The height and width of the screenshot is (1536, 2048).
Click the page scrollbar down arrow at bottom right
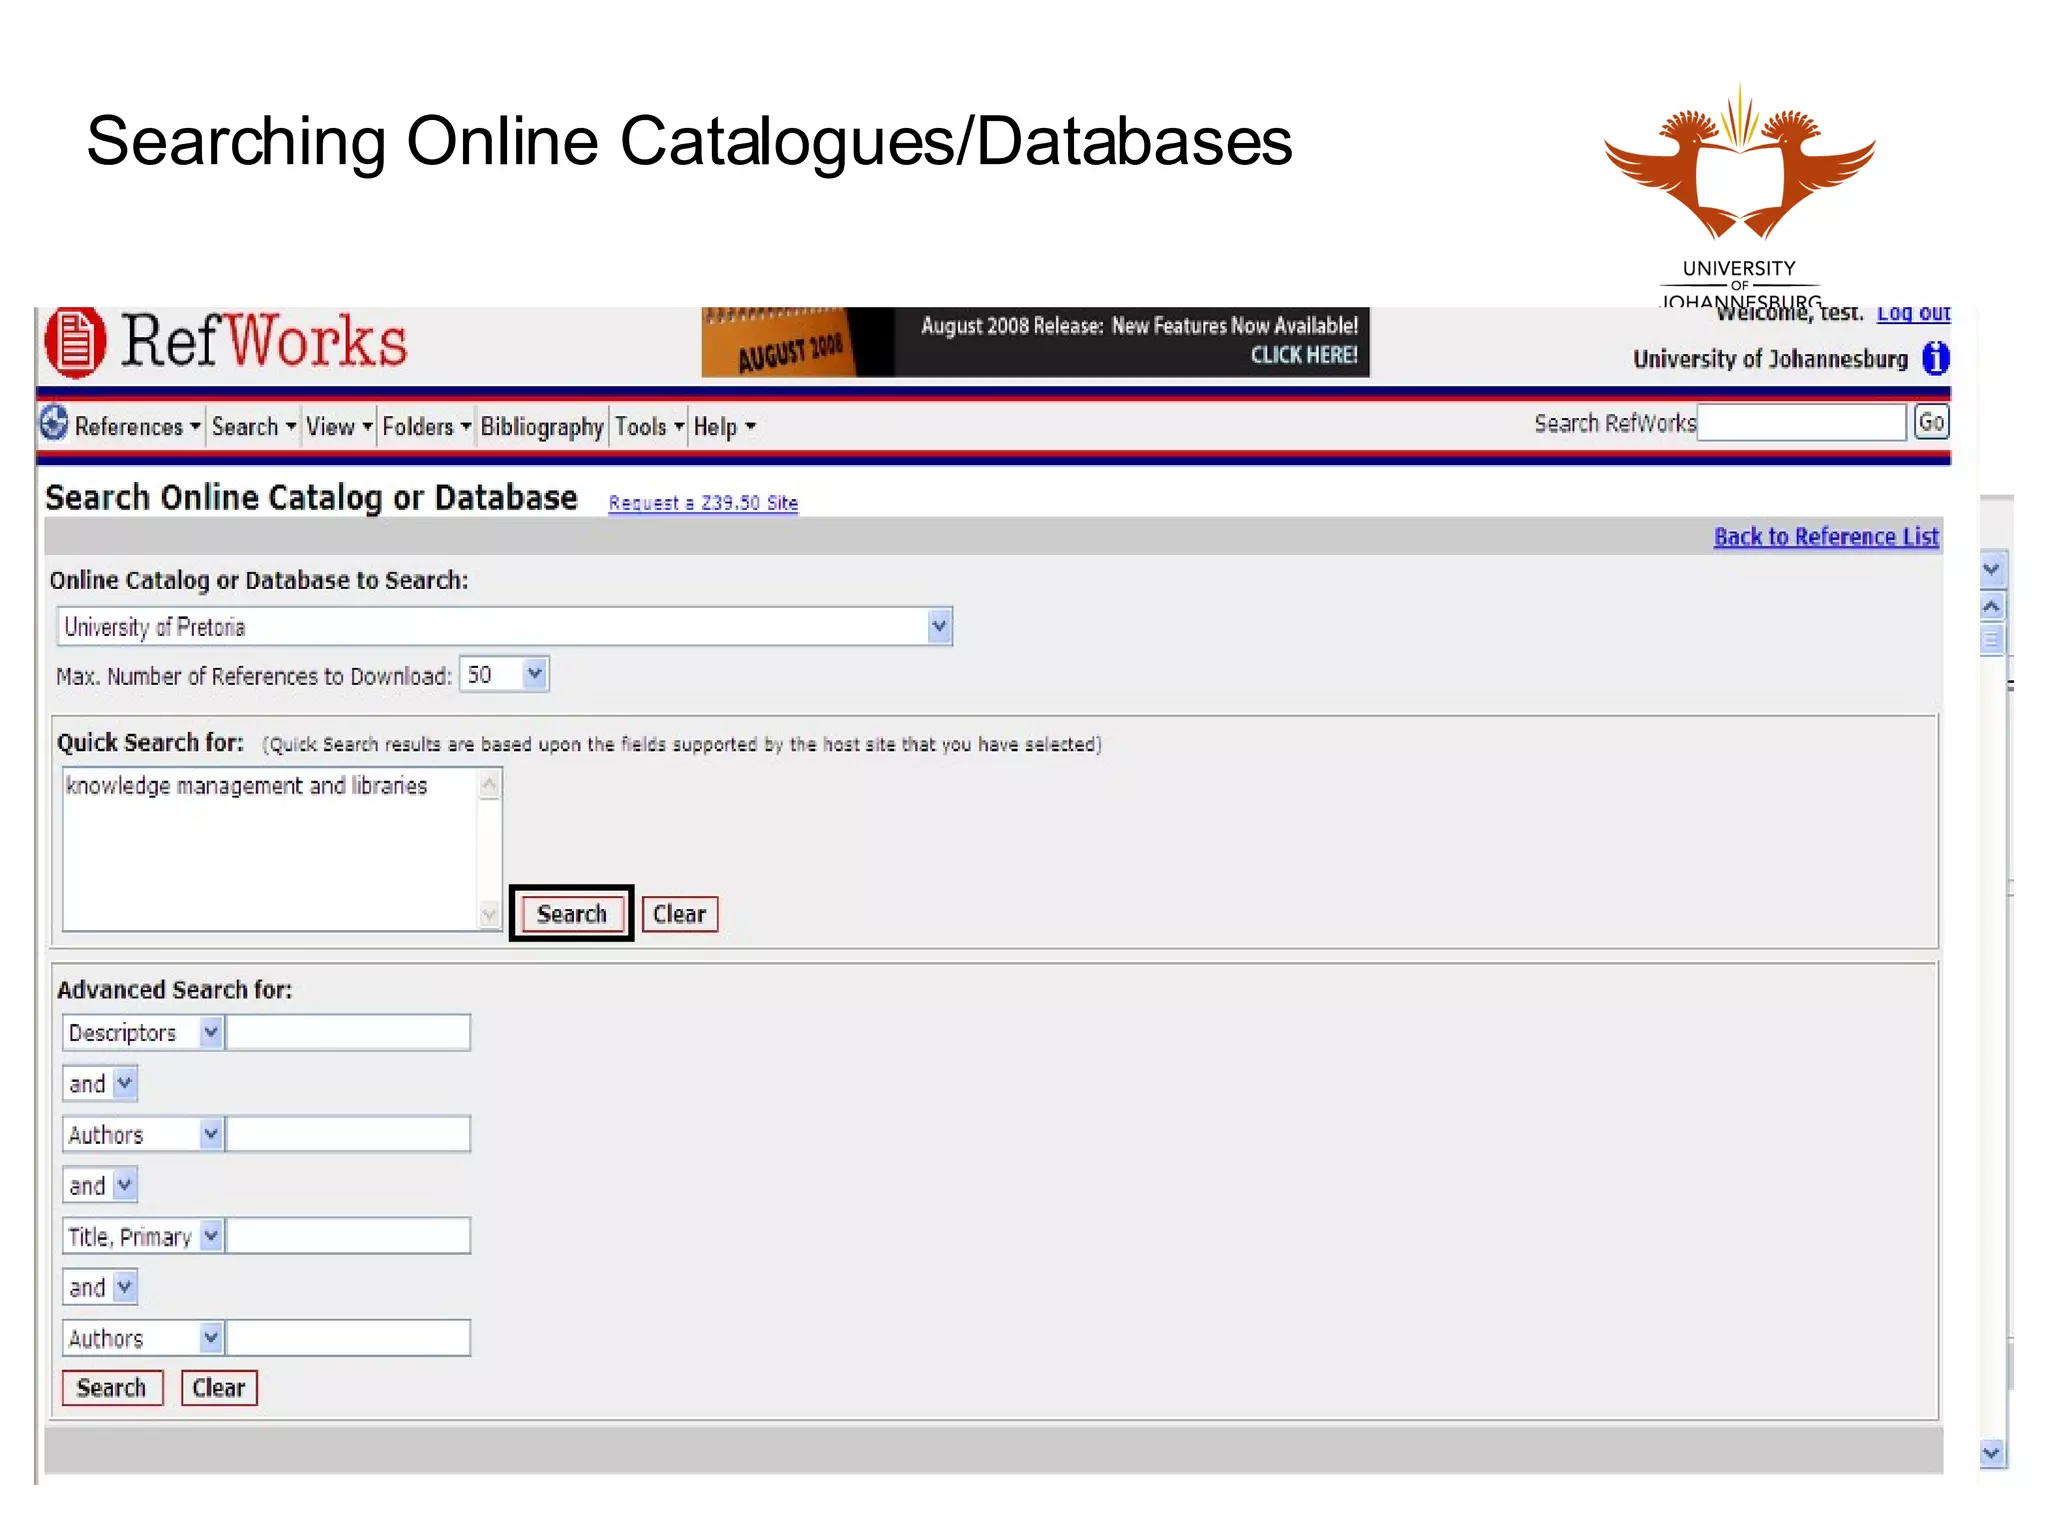1991,1453
